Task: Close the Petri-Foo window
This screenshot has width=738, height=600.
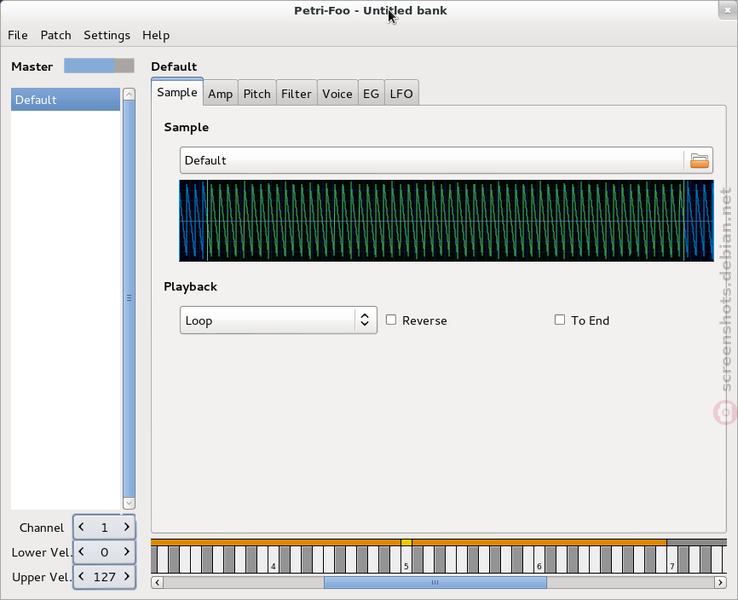Action: [x=727, y=10]
